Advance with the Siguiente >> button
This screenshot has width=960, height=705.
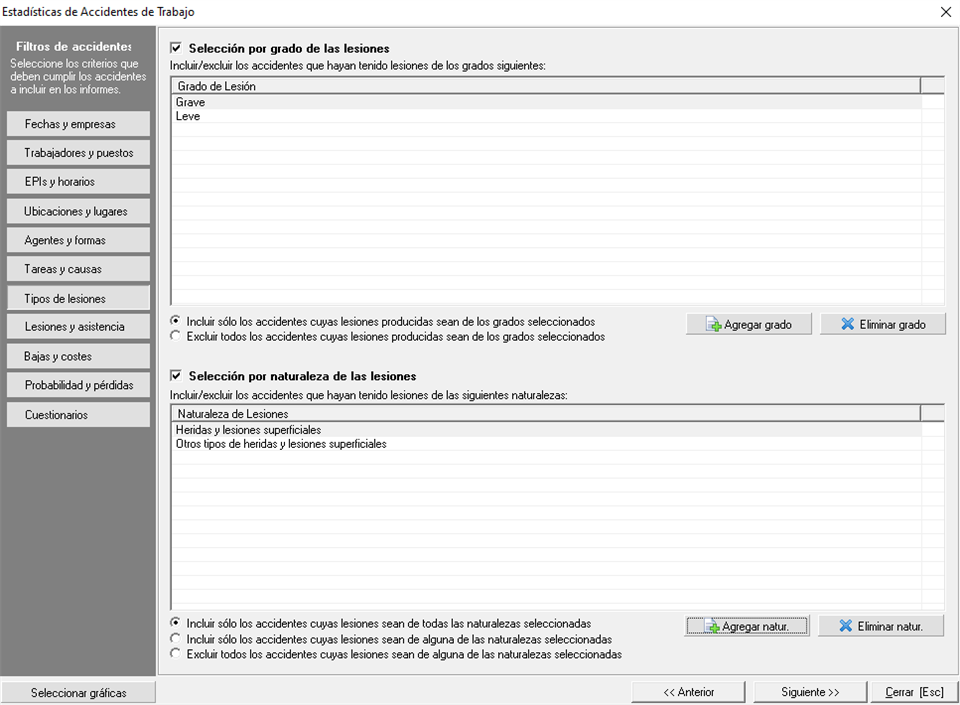pyautogui.click(x=810, y=692)
